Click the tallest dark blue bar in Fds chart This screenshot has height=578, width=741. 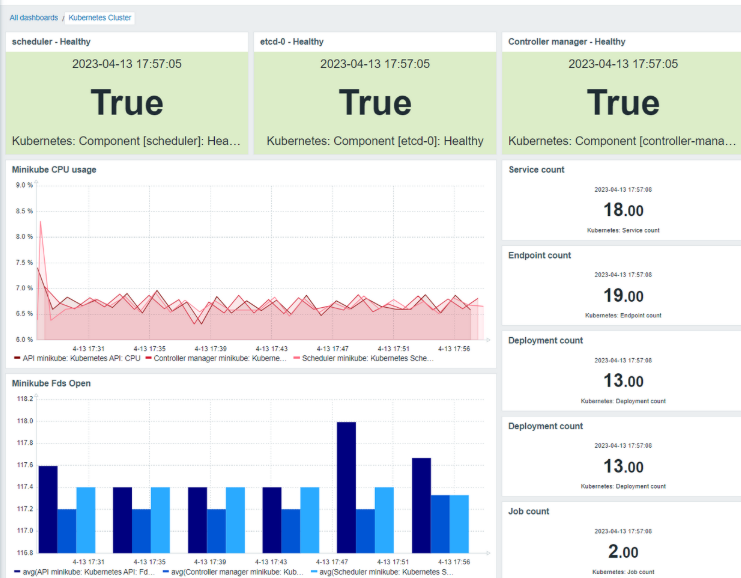pos(346,480)
